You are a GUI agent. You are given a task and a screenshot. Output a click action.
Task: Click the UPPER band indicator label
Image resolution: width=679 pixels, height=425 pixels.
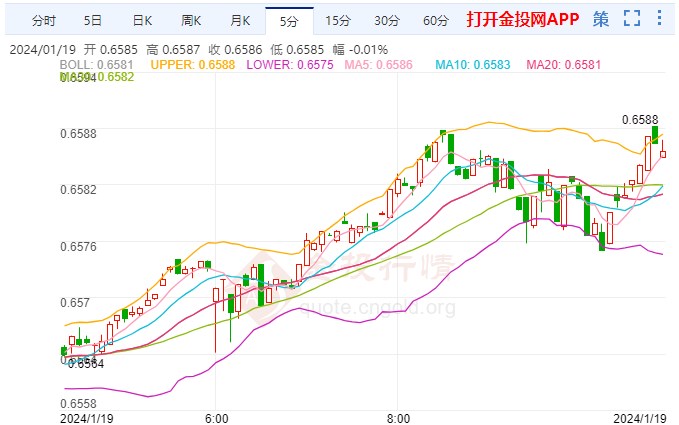[193, 65]
